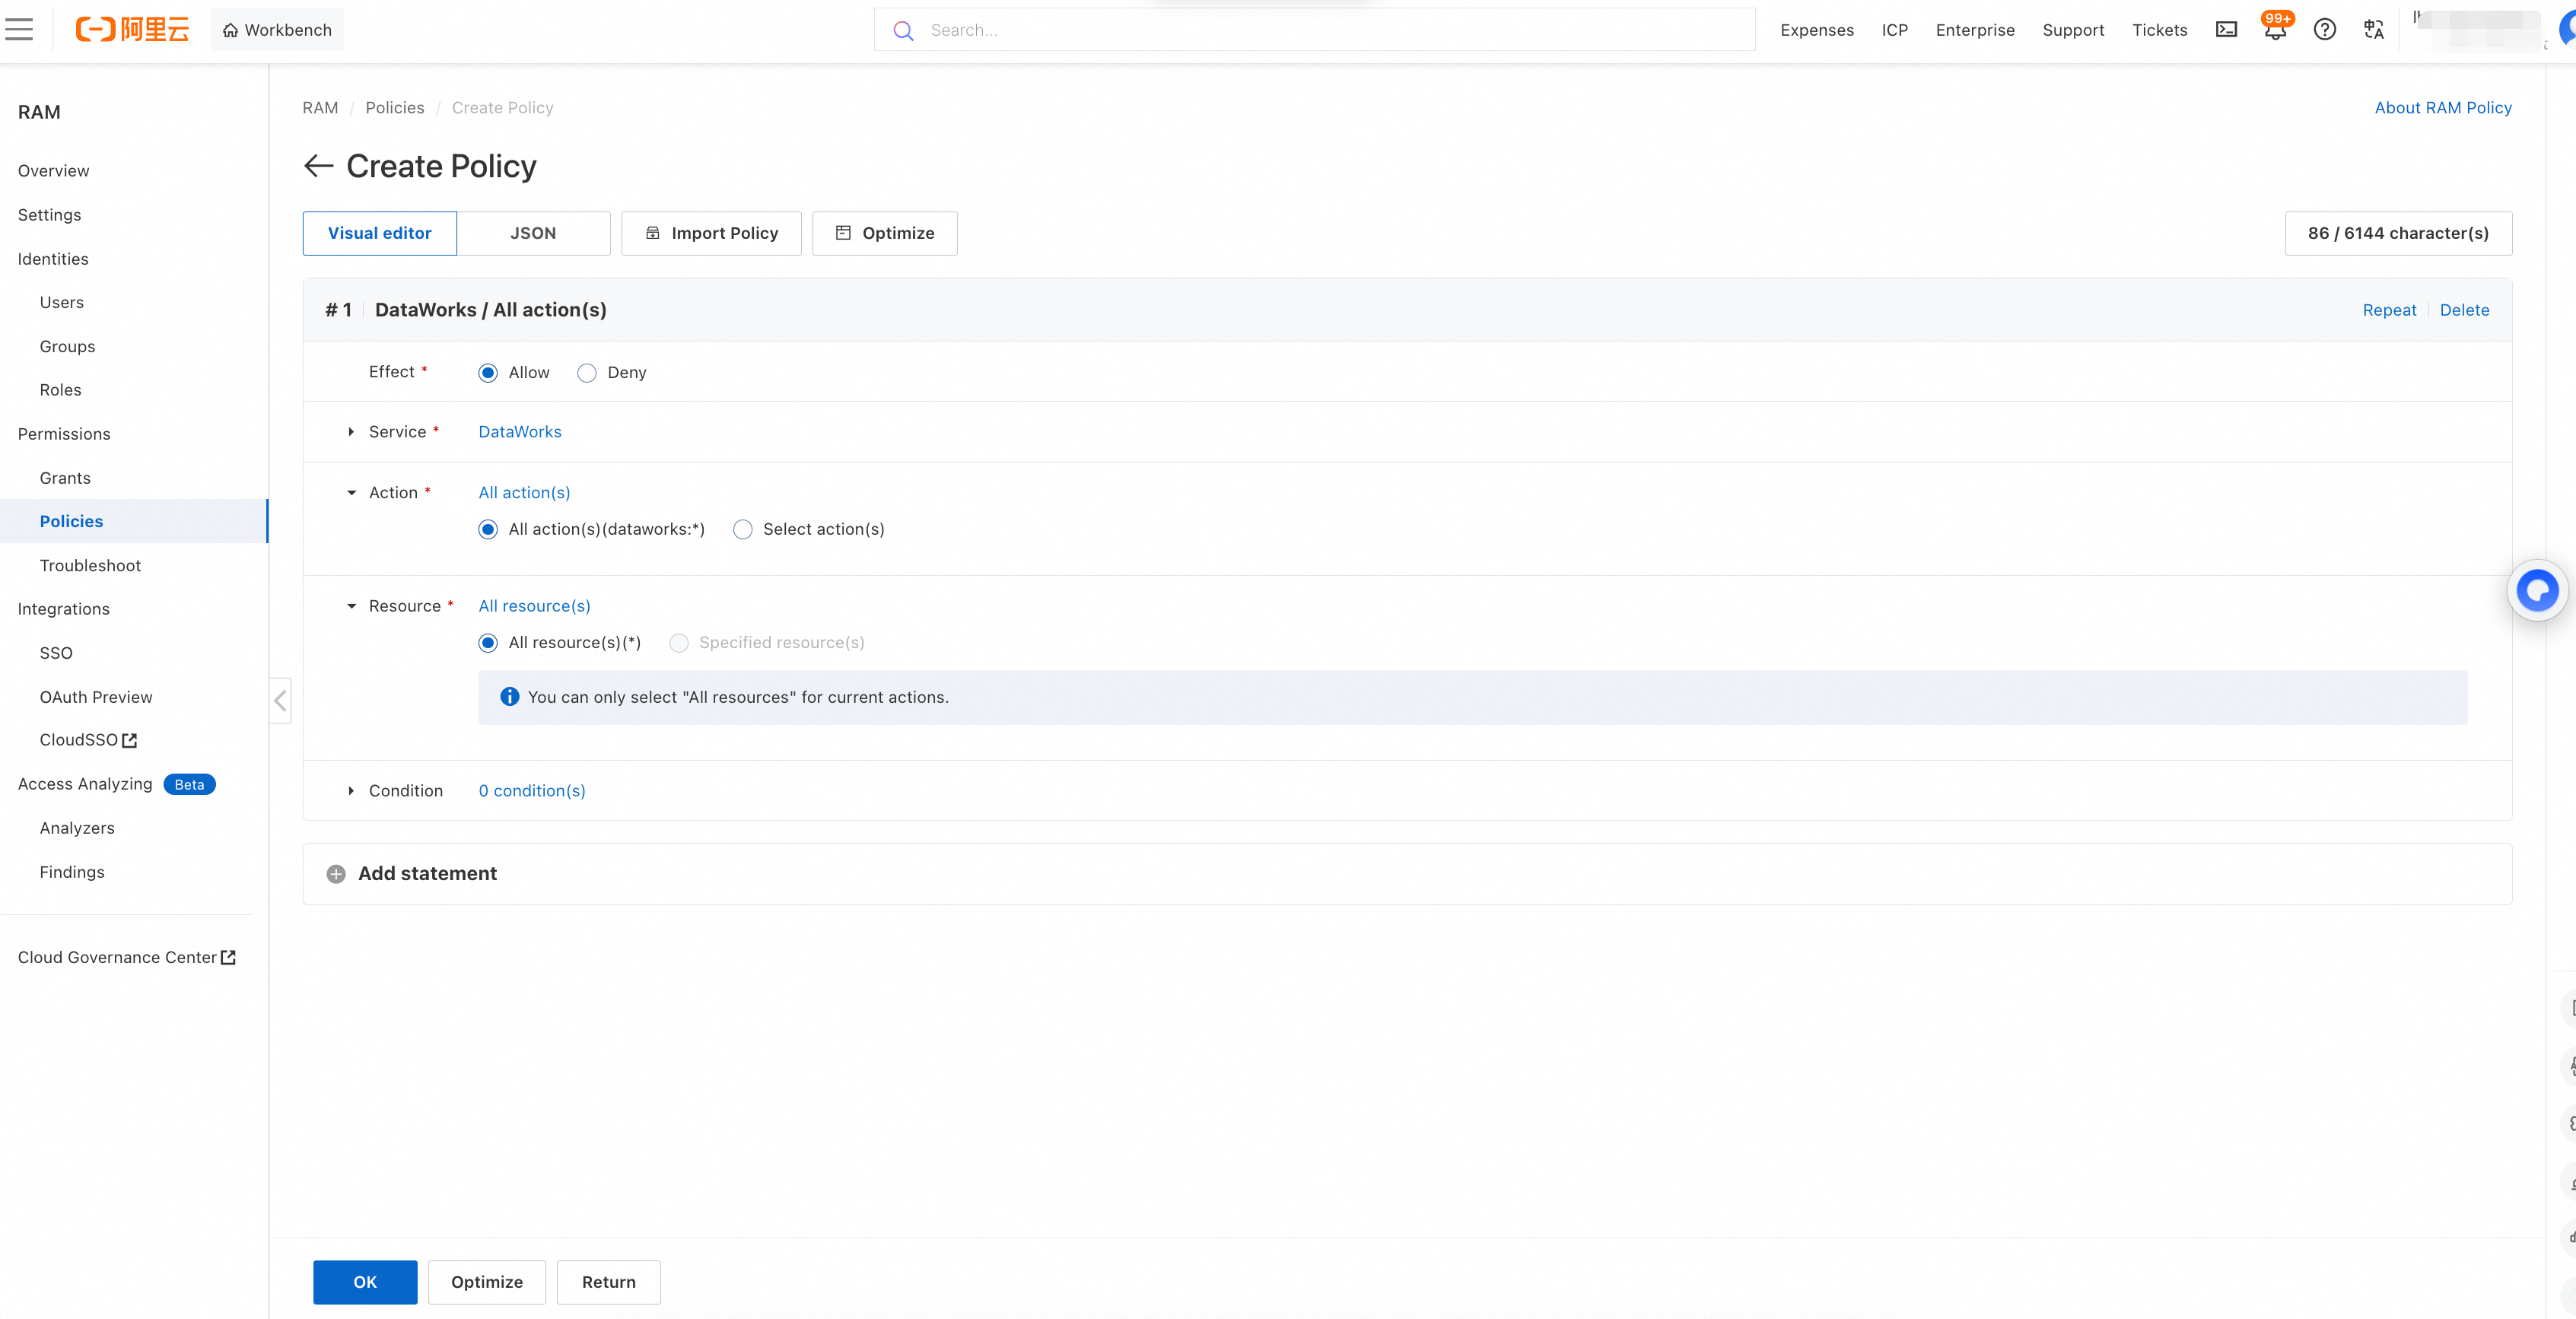Click the Import Policy button
This screenshot has width=2576, height=1319.
coord(711,233)
